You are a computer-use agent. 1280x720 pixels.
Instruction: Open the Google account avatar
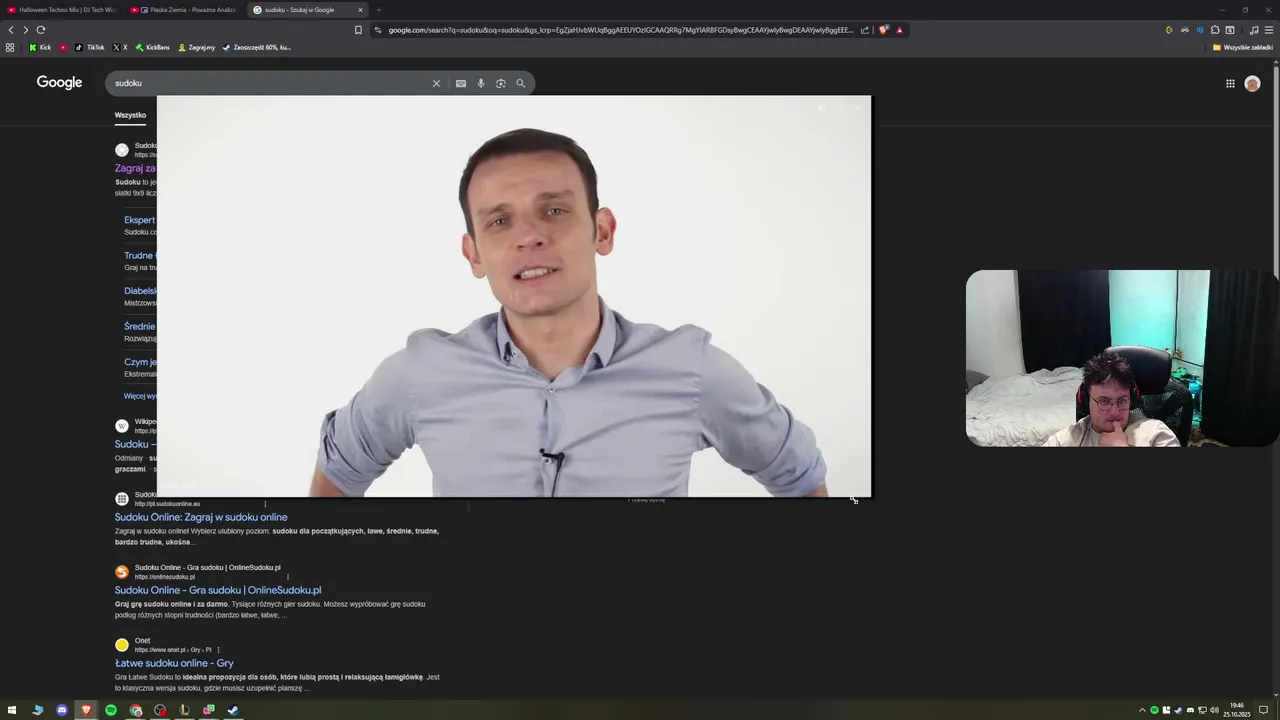[1252, 84]
